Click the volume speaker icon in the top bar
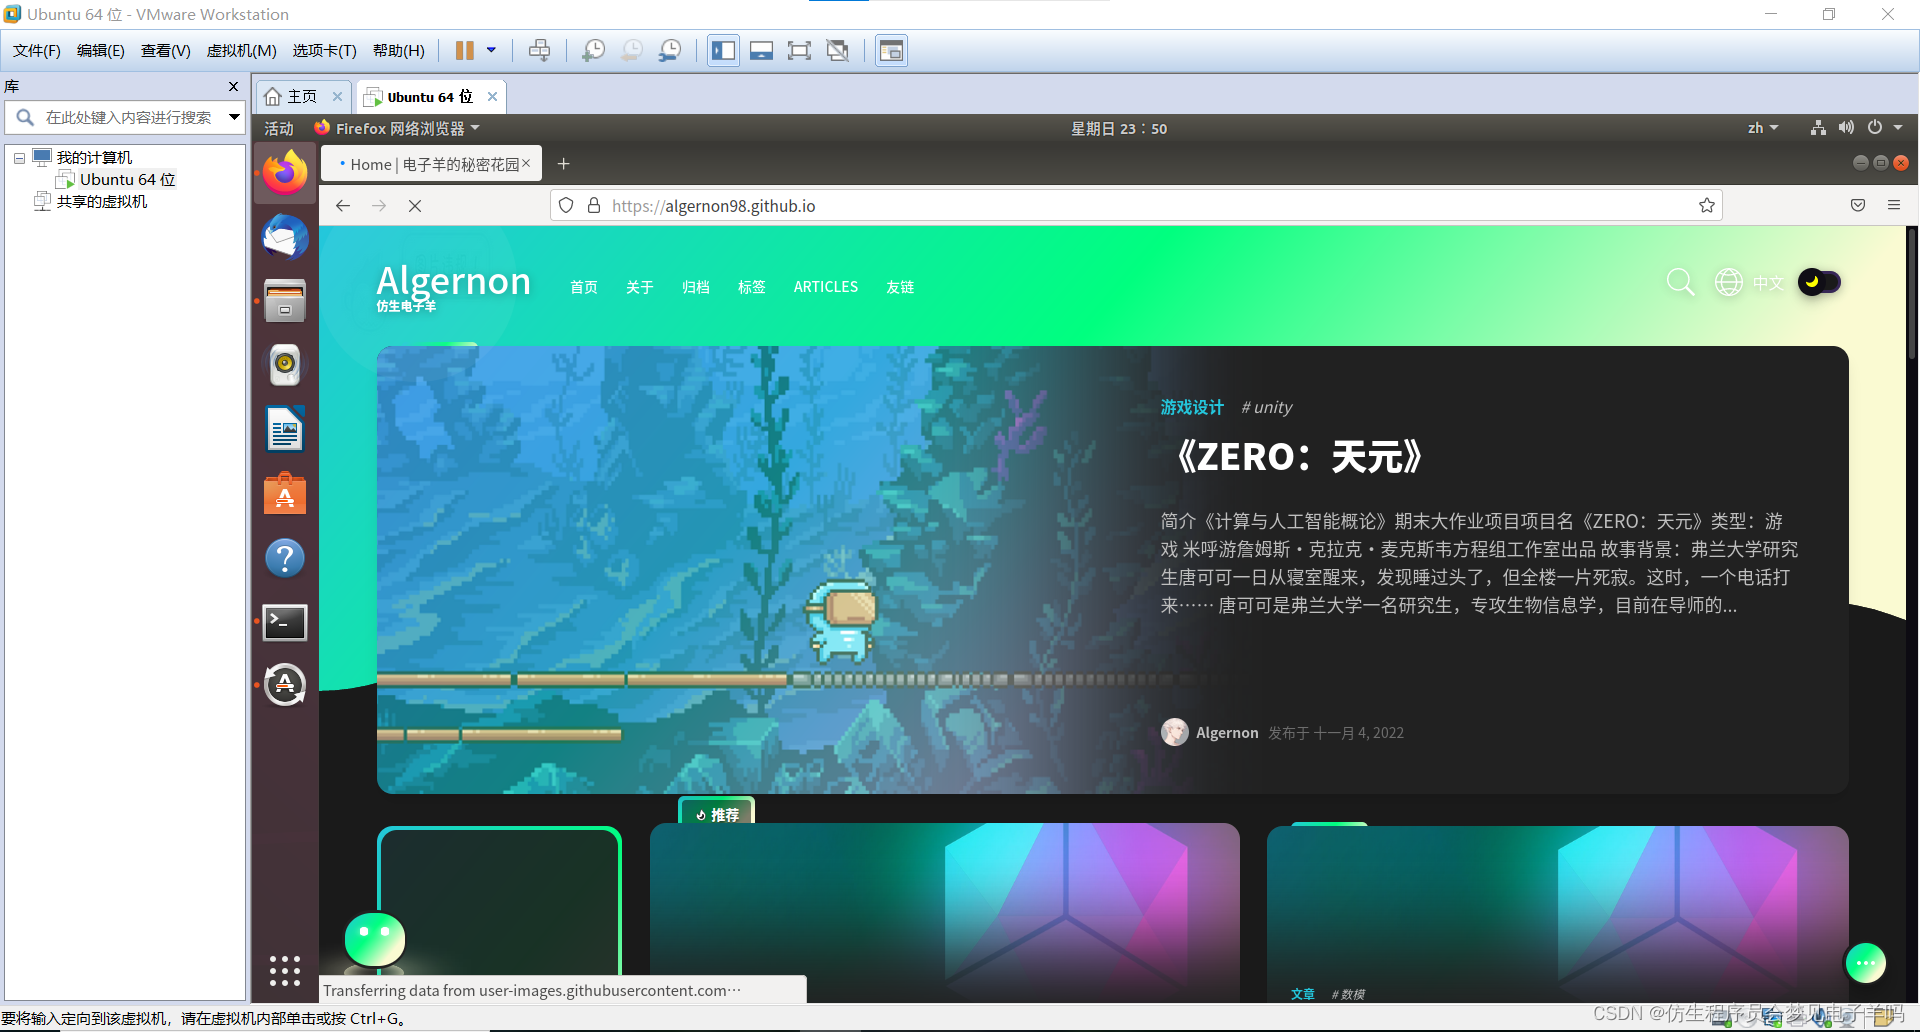 point(1846,128)
